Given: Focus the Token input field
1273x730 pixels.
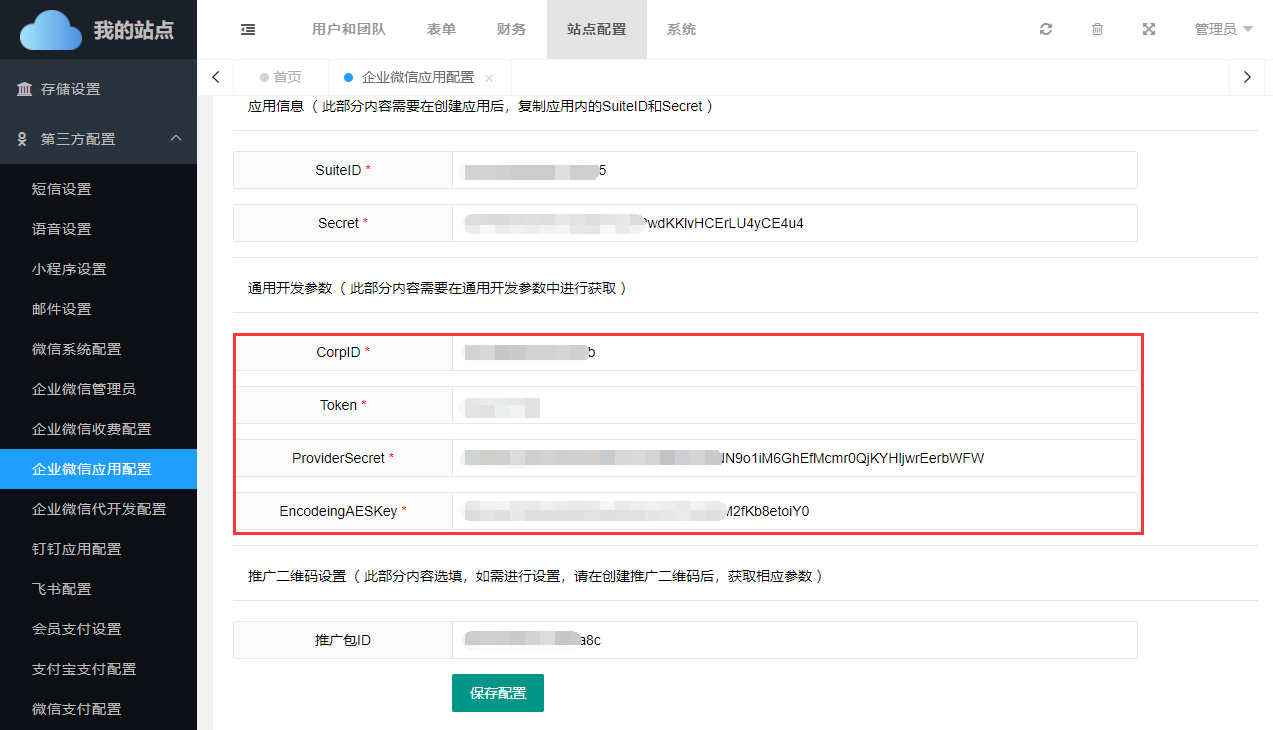Looking at the screenshot, I should point(794,405).
